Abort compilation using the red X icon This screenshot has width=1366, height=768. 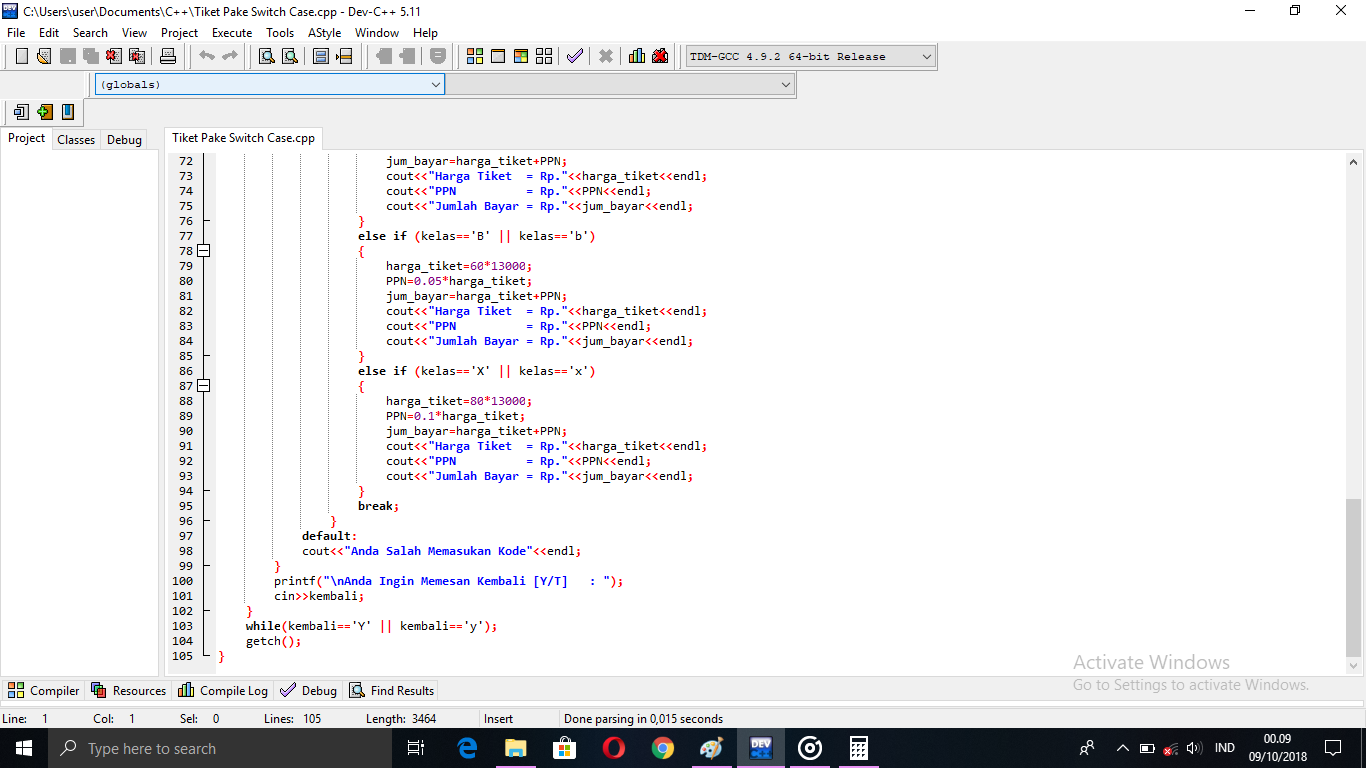click(606, 56)
